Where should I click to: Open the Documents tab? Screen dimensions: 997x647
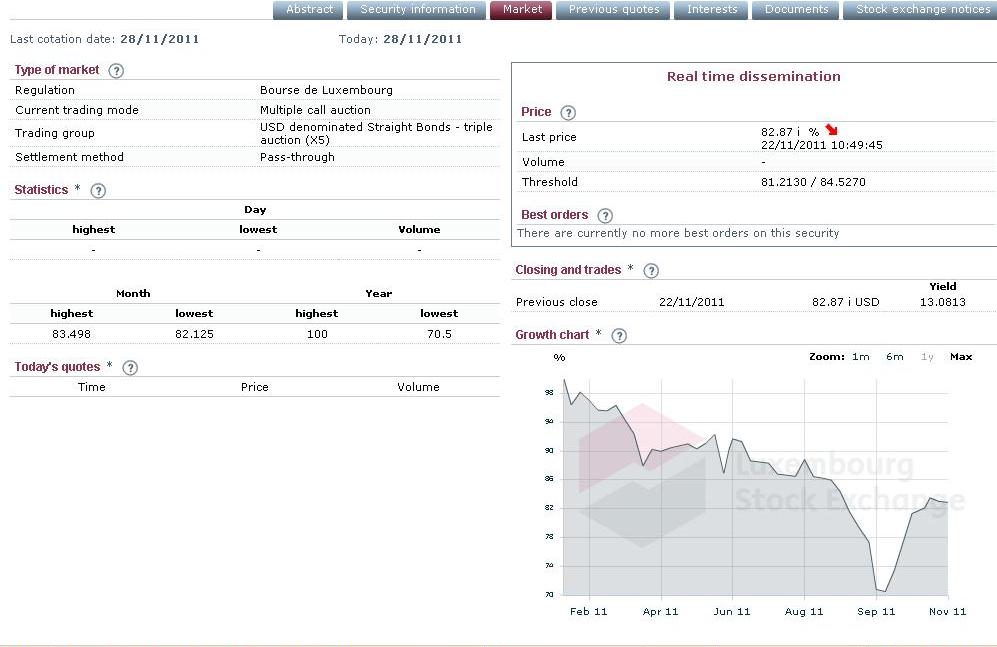tap(796, 10)
